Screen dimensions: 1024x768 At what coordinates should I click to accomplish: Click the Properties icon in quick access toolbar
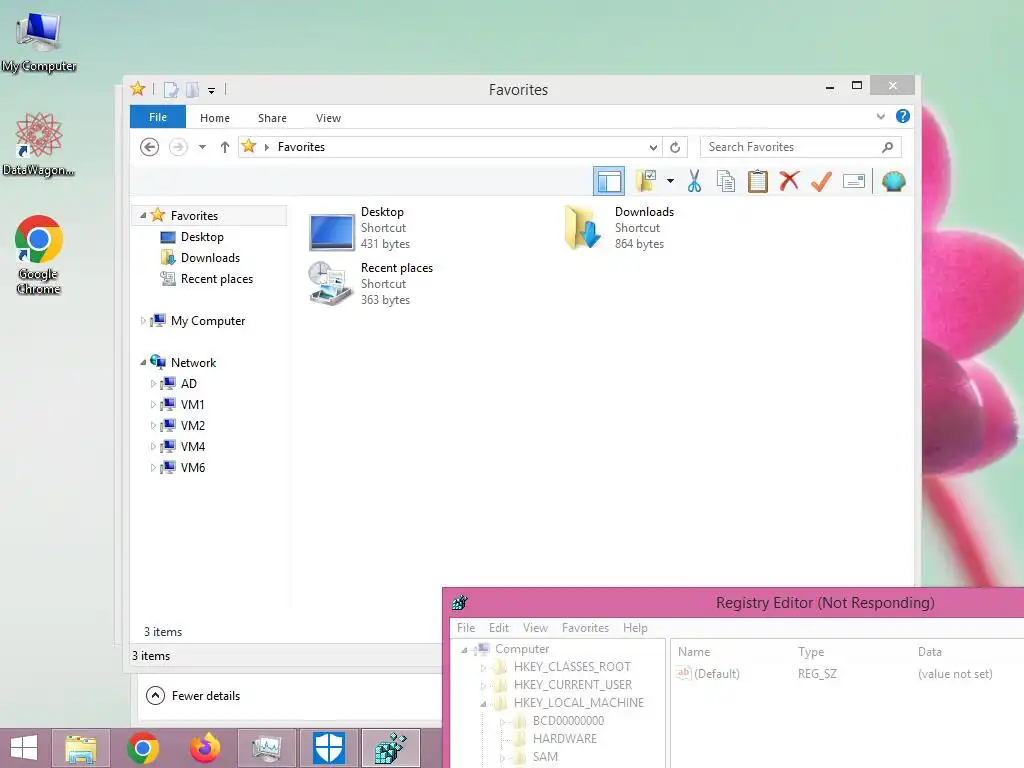[x=170, y=89]
